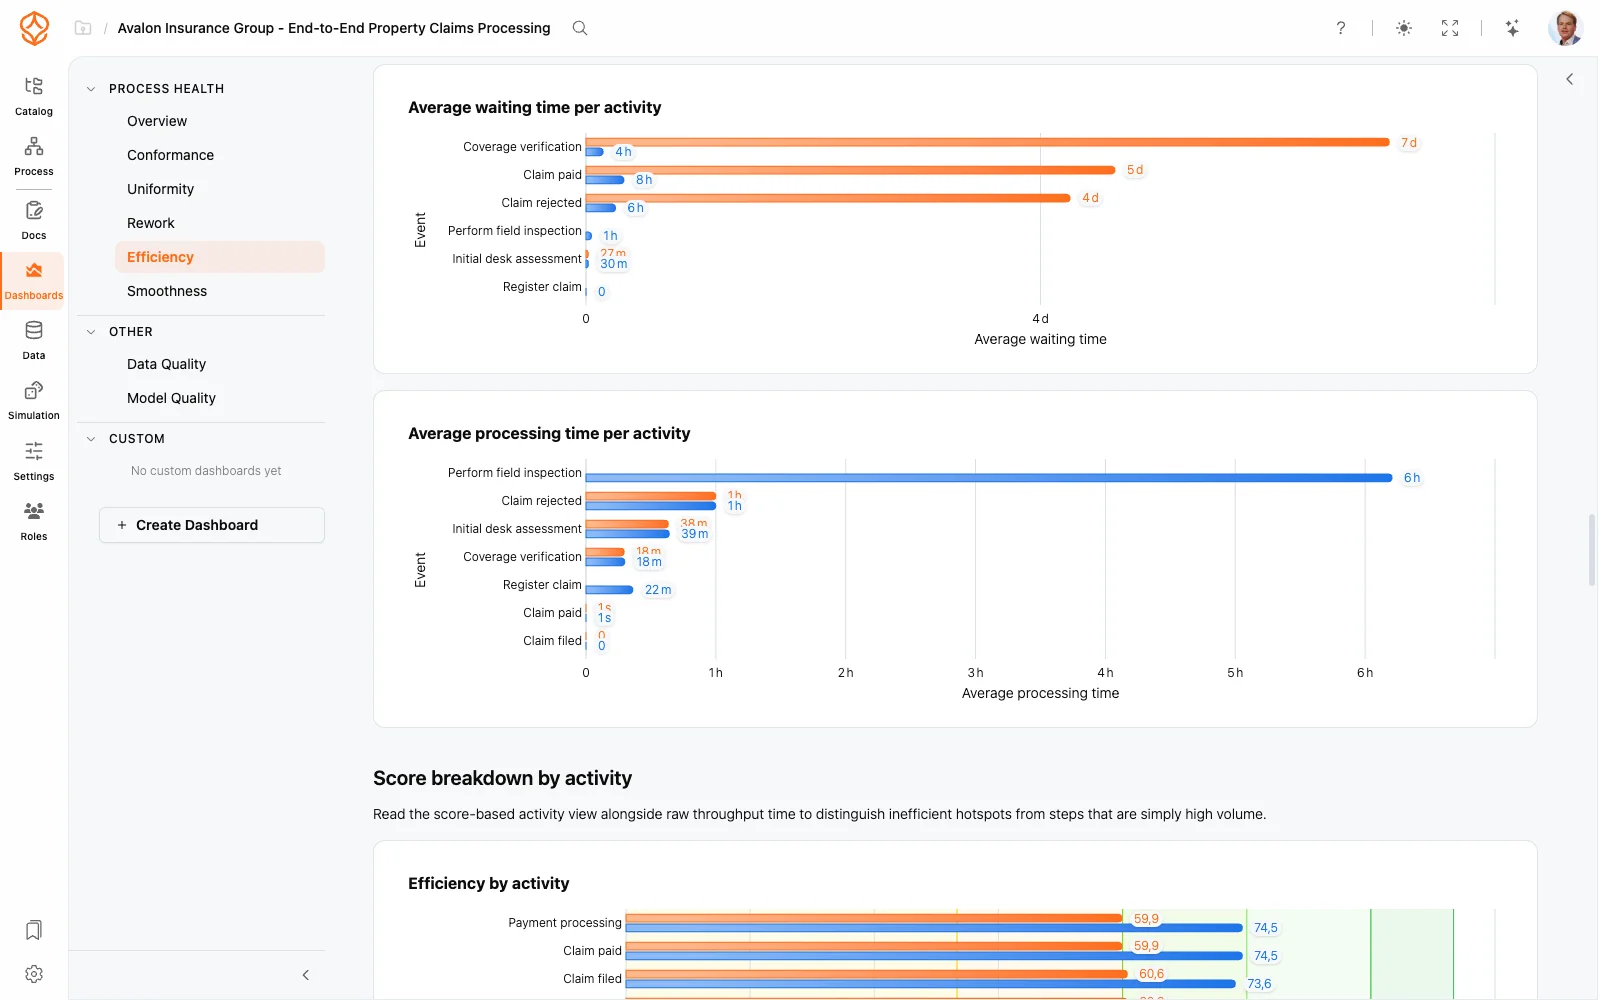Click the bookmark icon in sidebar

click(x=34, y=930)
